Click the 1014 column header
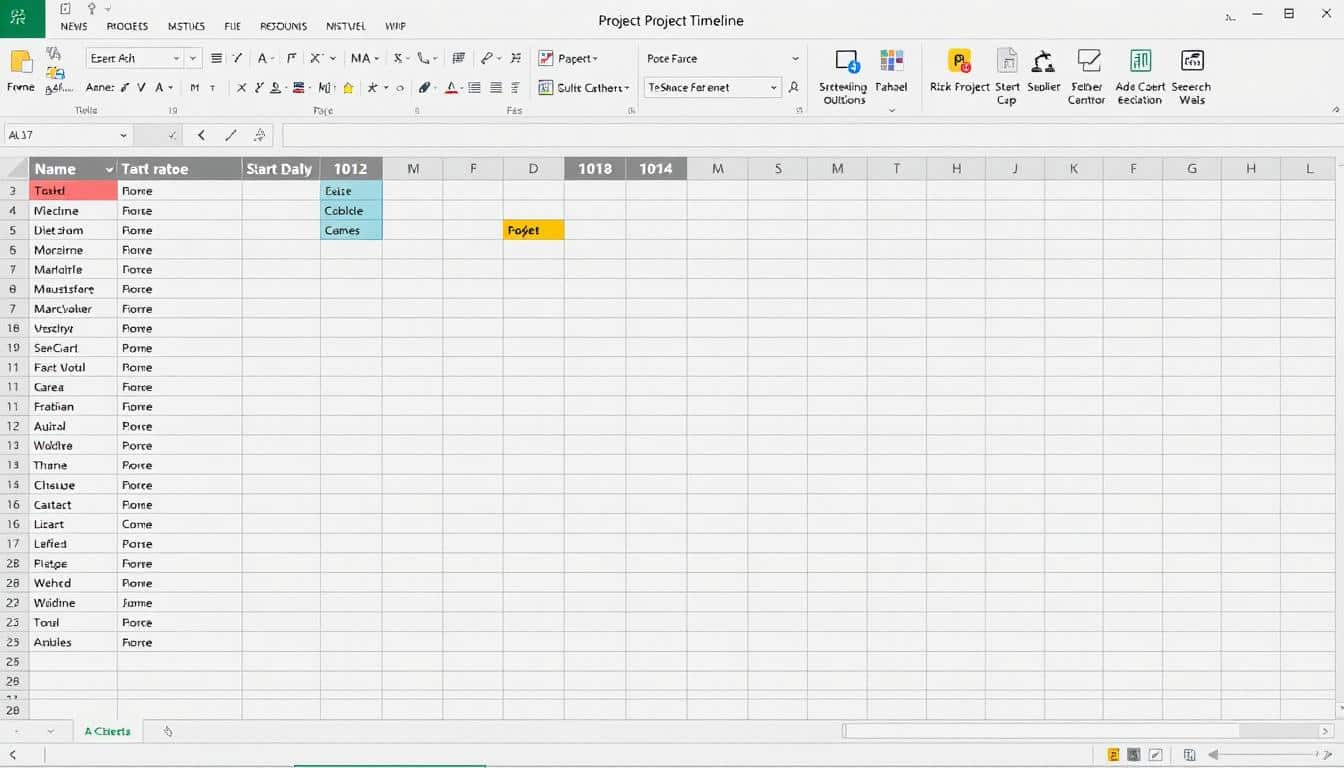This screenshot has width=1344, height=768. (x=656, y=169)
